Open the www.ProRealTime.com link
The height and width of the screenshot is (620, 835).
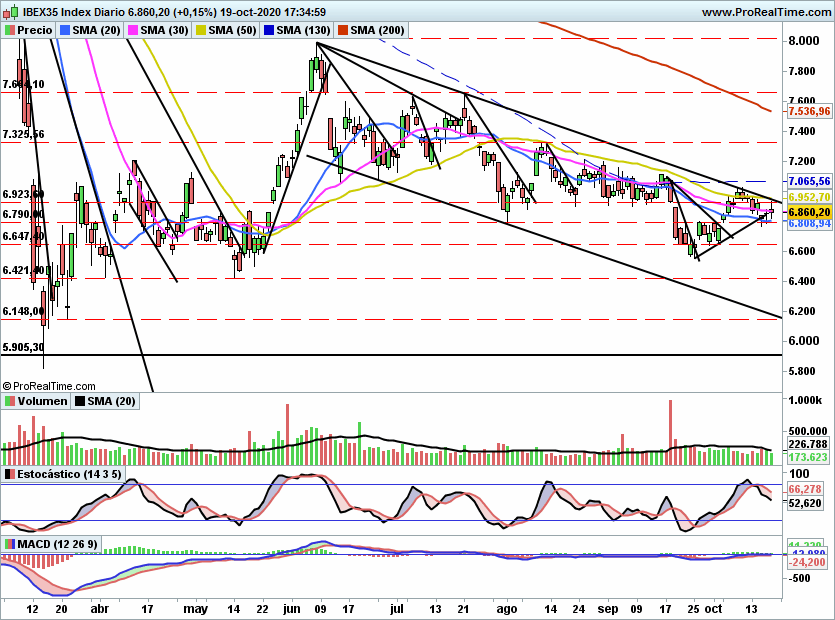click(x=766, y=12)
